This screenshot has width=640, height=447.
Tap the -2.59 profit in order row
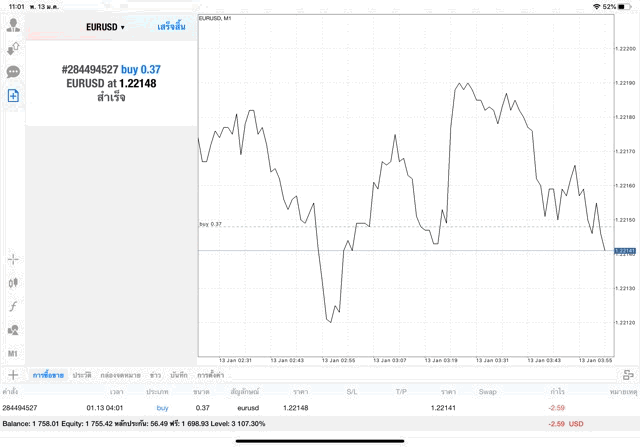557,408
